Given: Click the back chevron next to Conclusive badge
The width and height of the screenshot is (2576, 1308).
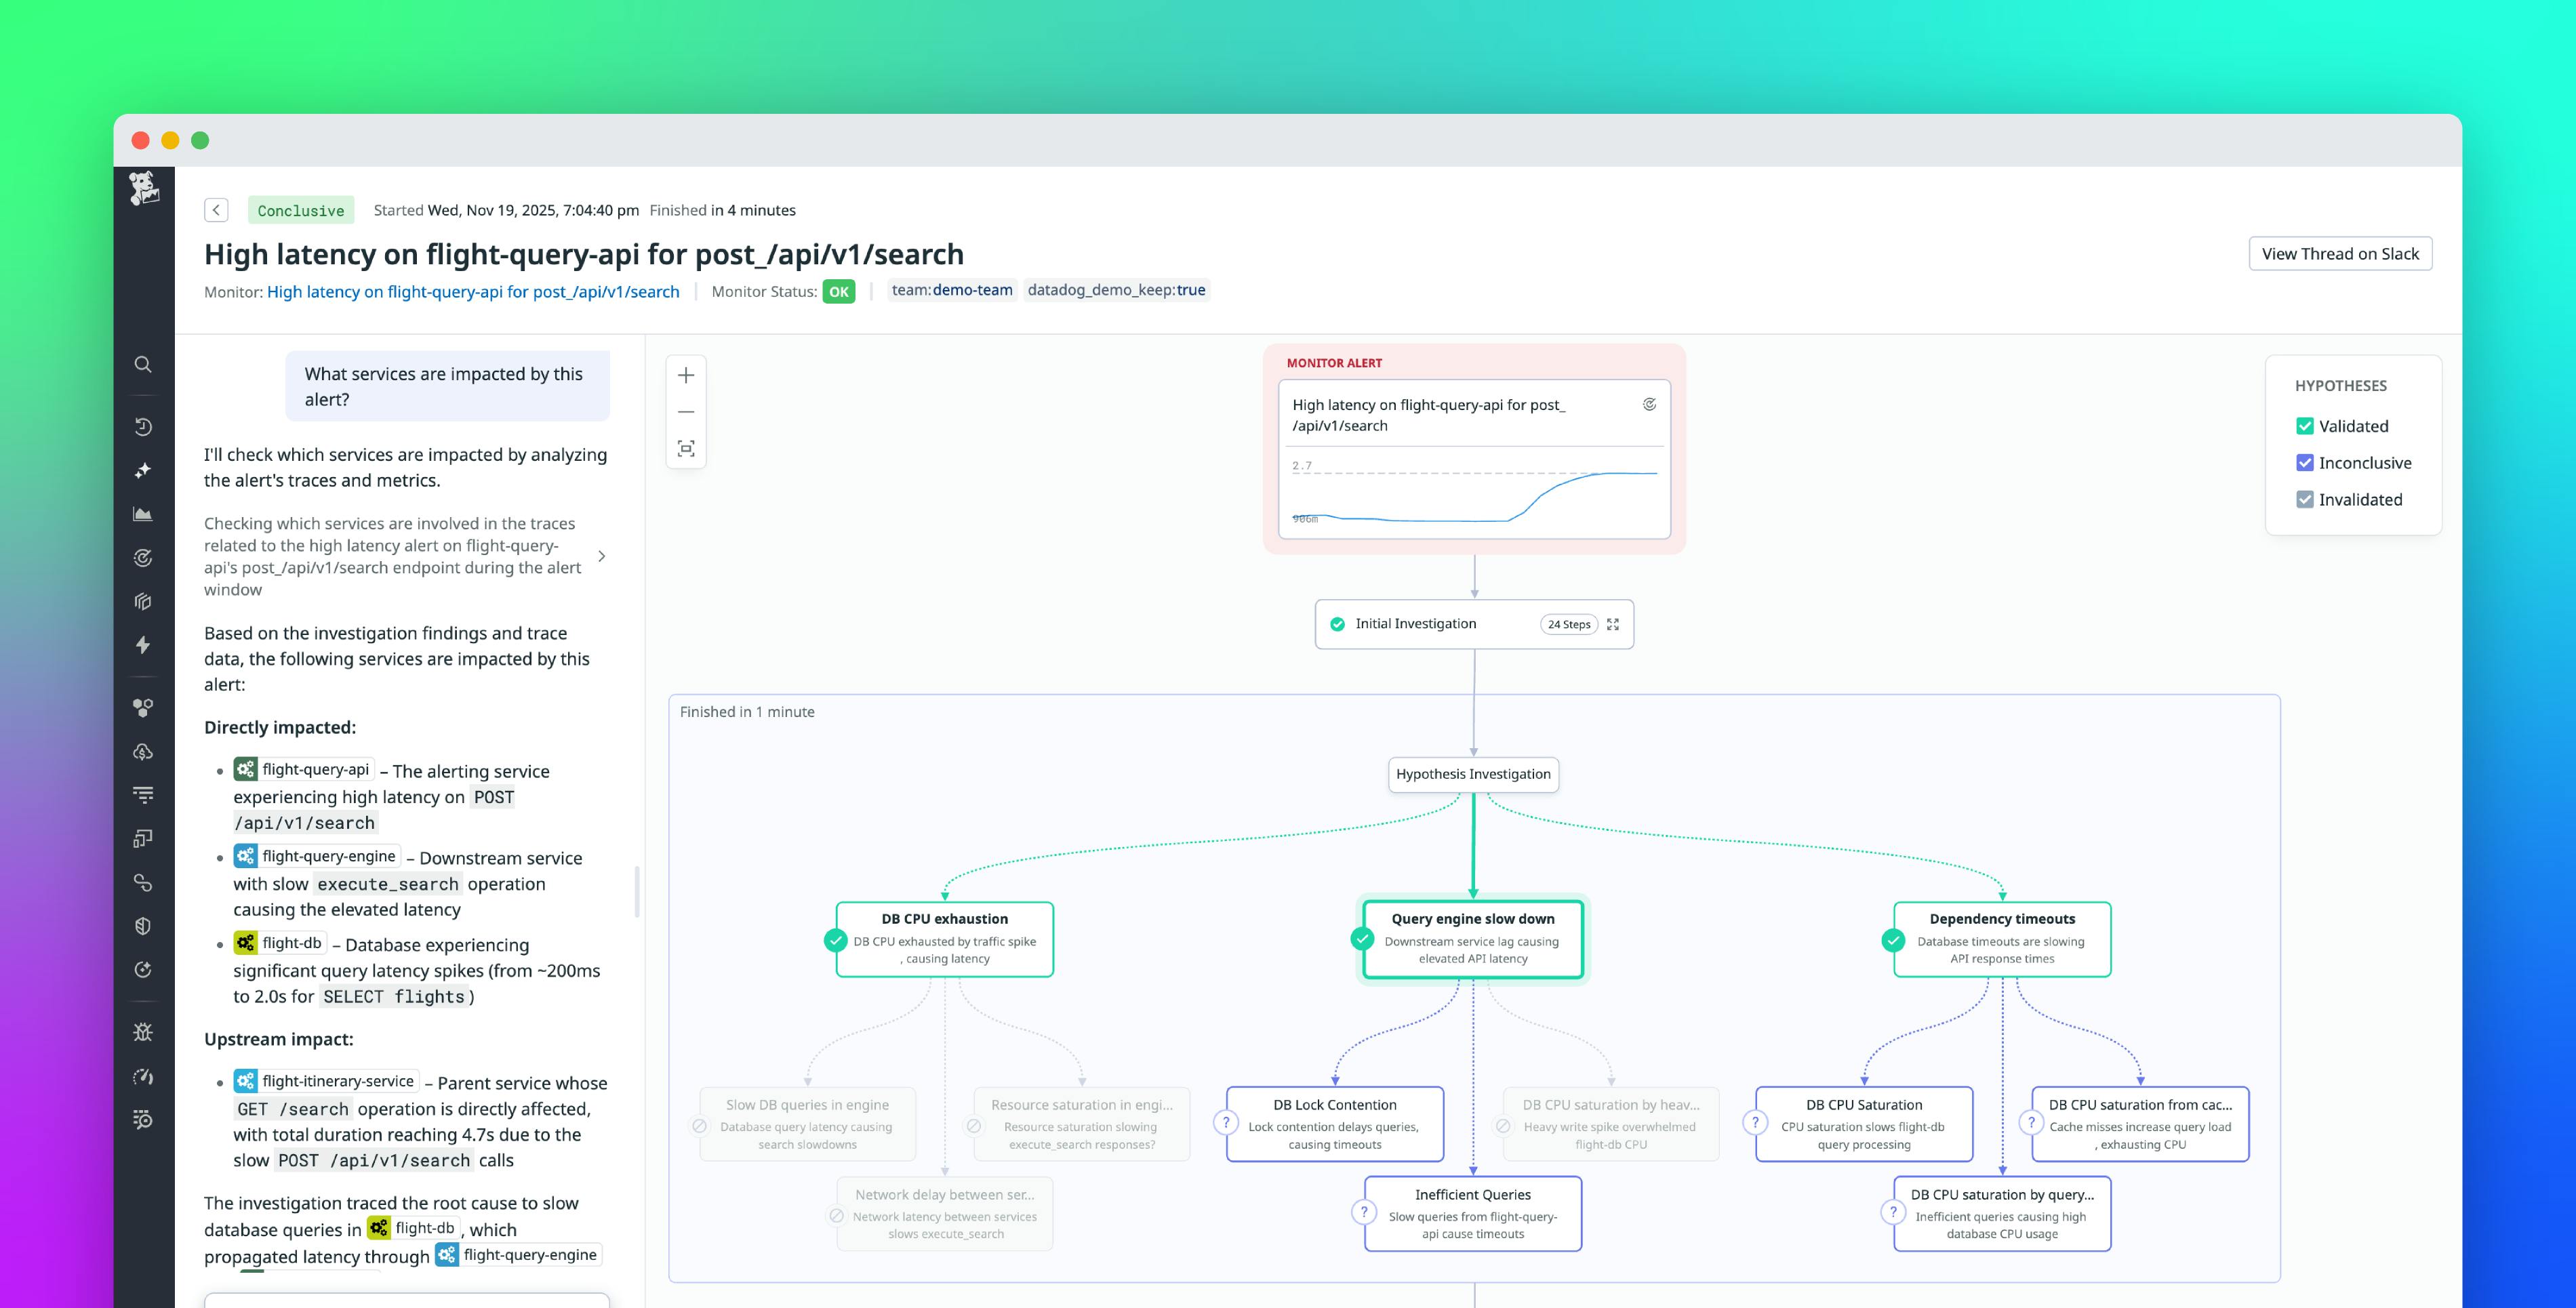Looking at the screenshot, I should tap(216, 210).
